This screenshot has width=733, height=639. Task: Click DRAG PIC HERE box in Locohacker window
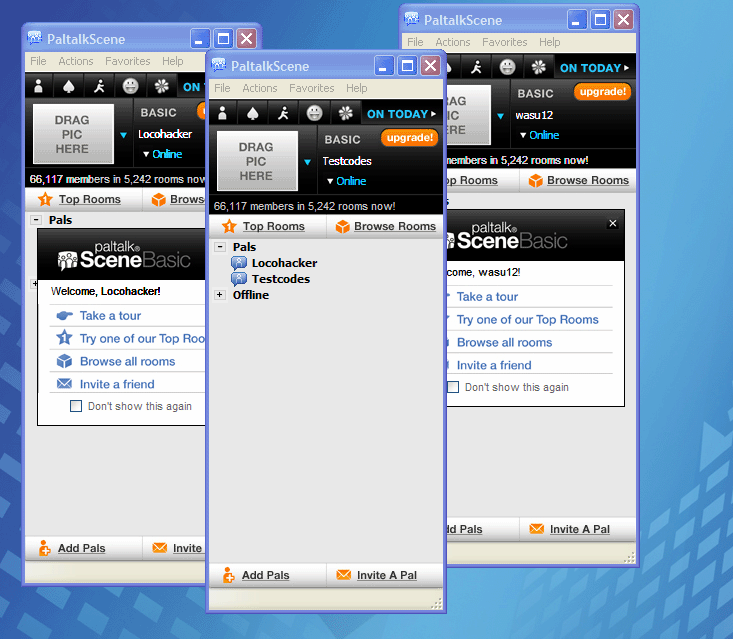point(72,134)
